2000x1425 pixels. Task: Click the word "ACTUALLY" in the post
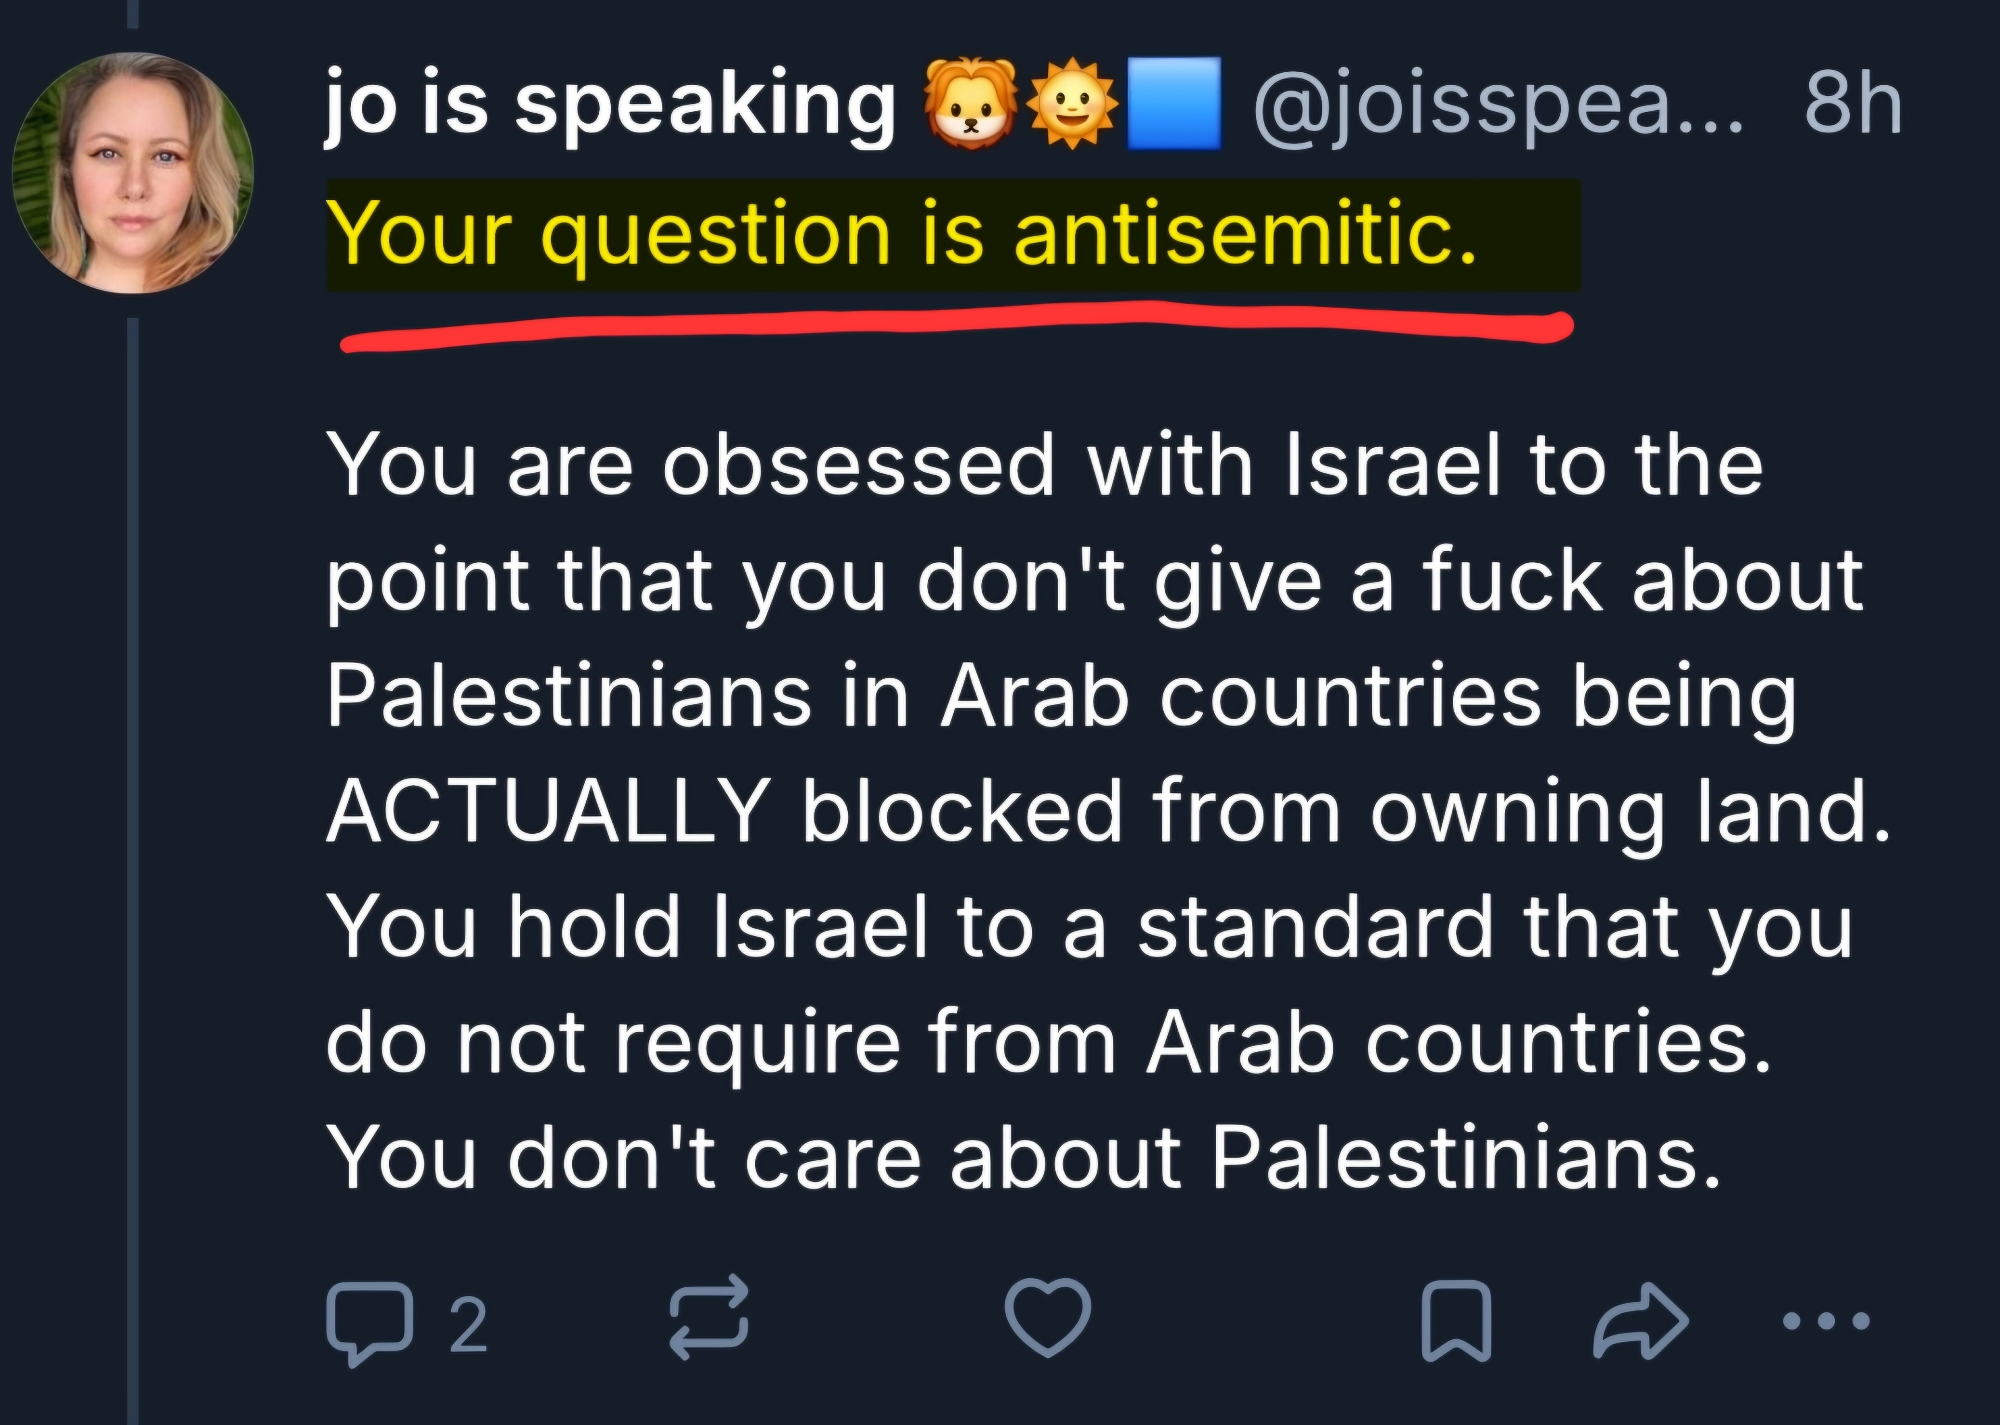pyautogui.click(x=548, y=810)
